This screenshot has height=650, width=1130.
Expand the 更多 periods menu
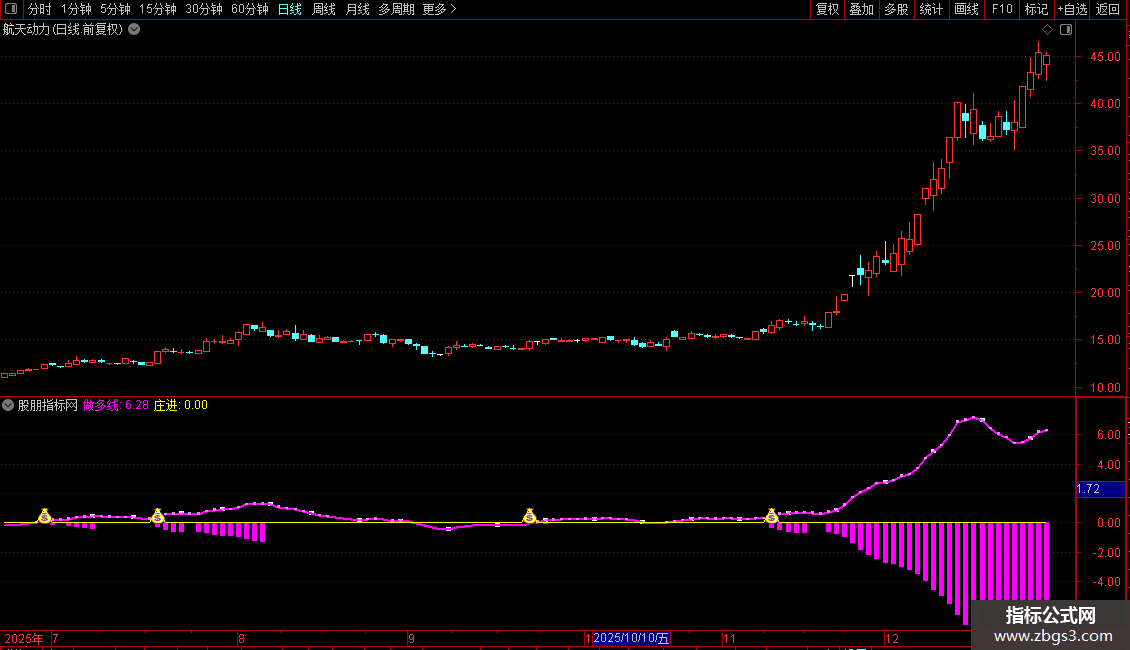[x=439, y=9]
